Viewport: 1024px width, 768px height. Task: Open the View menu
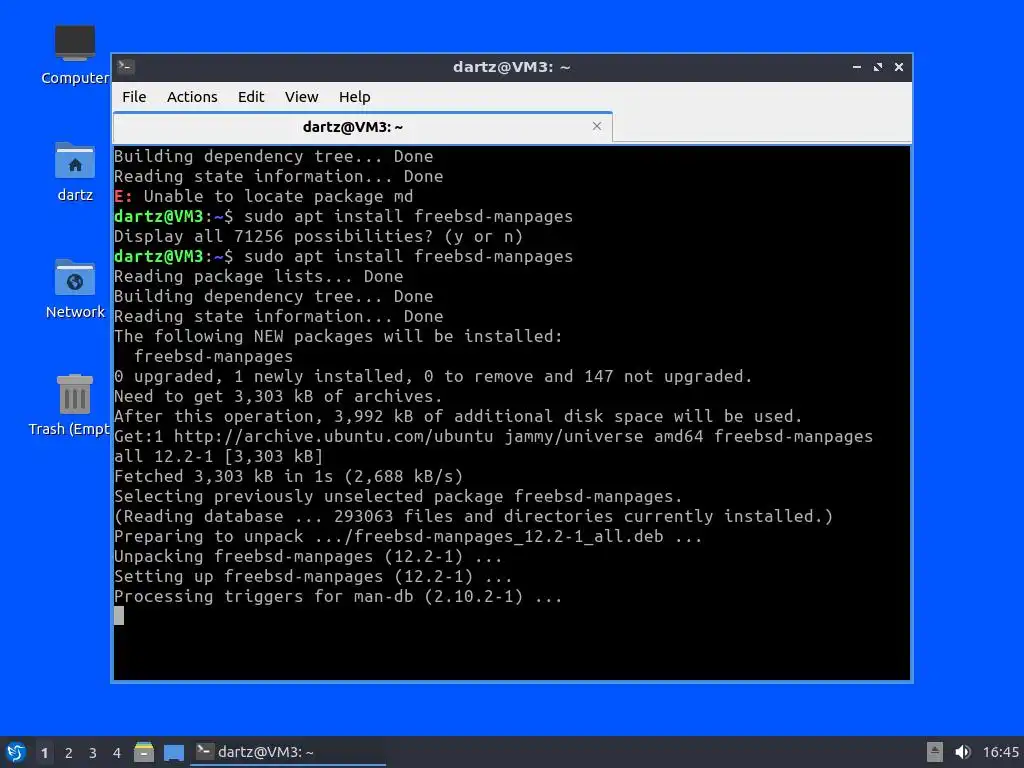301,97
